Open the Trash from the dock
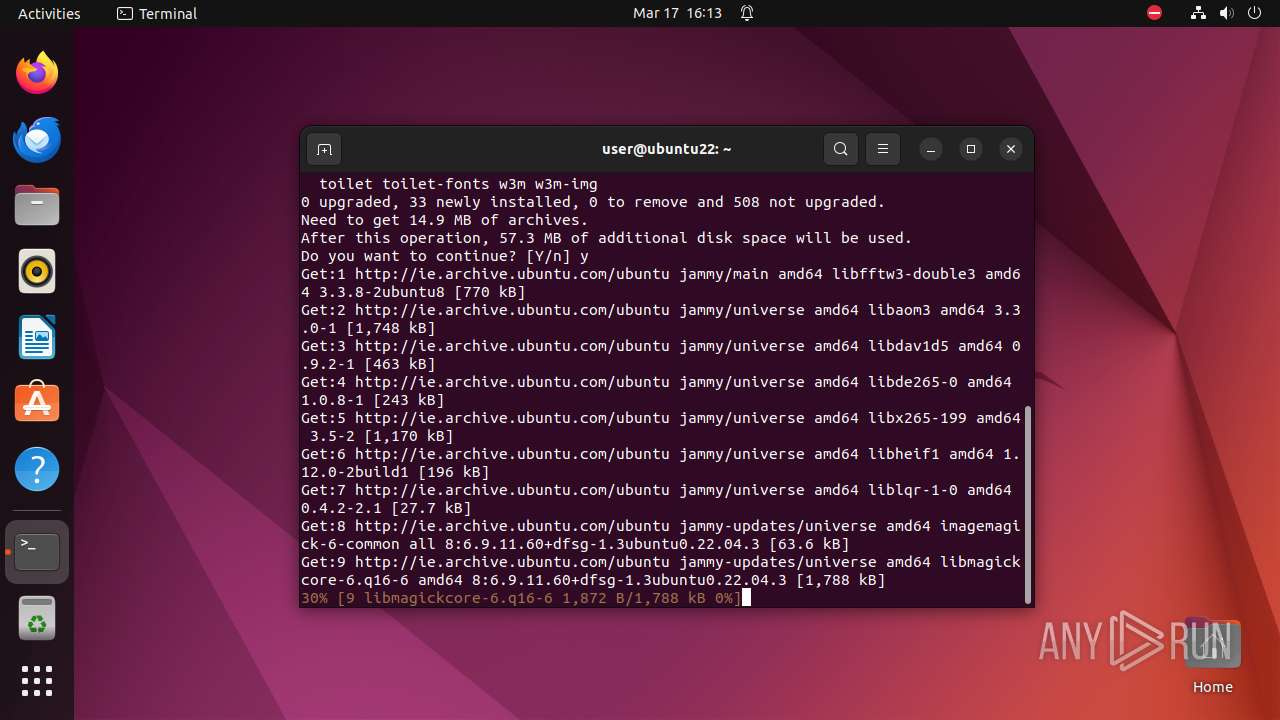 point(37,618)
